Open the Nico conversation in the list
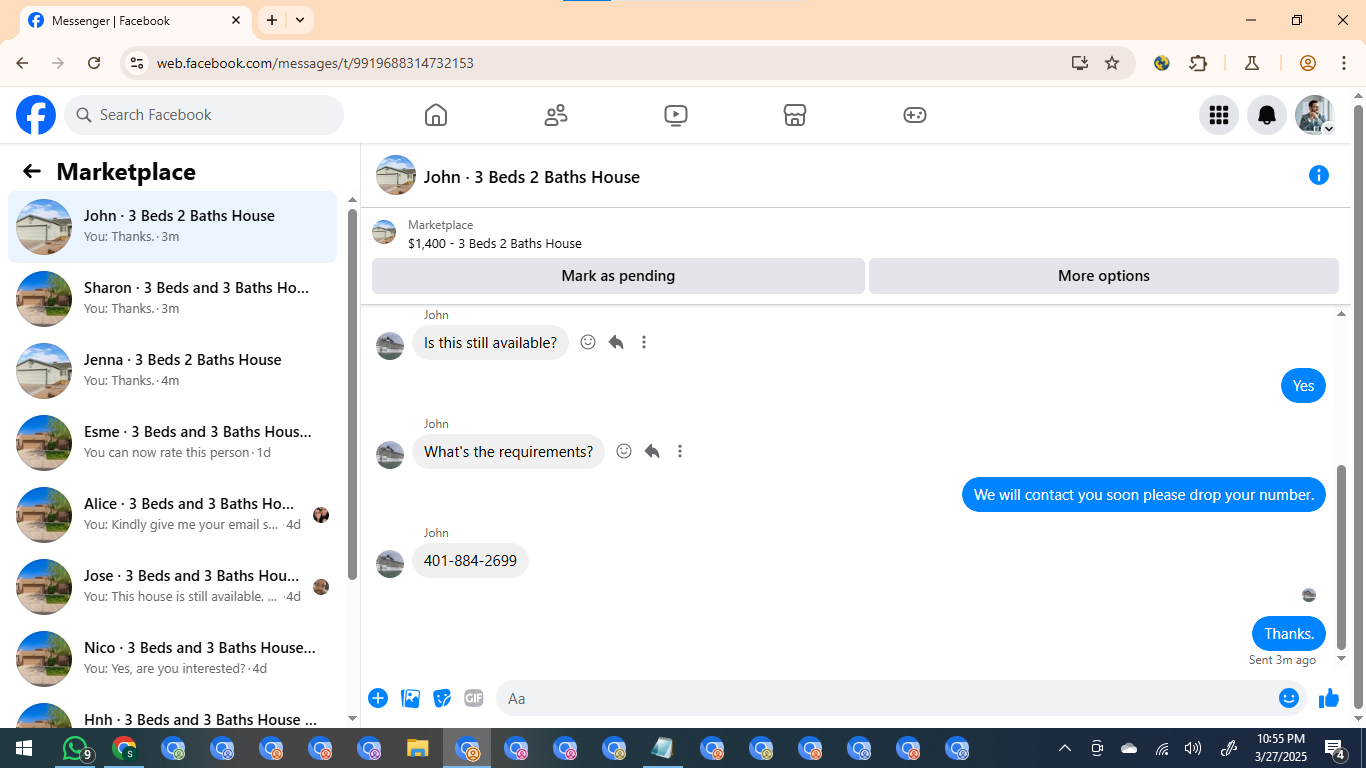The height and width of the screenshot is (768, 1366). [x=173, y=659]
